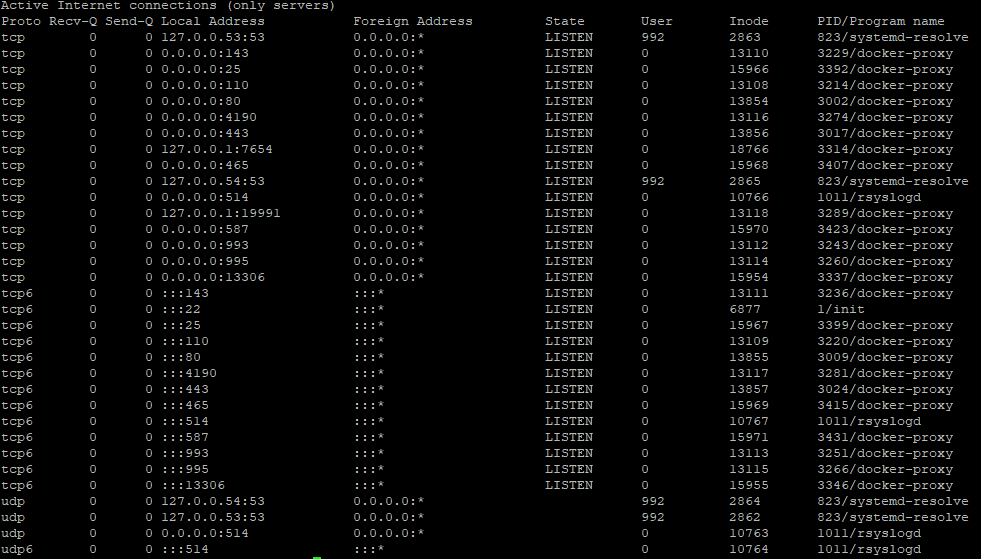
Task: Click program 3431/docker-proxy
Action: click(885, 438)
